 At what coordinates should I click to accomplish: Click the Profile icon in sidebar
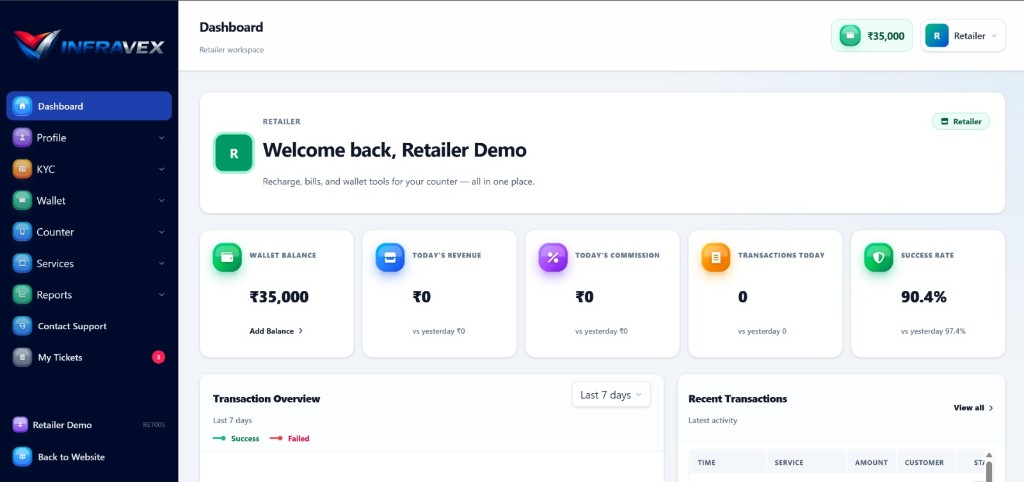click(x=22, y=137)
